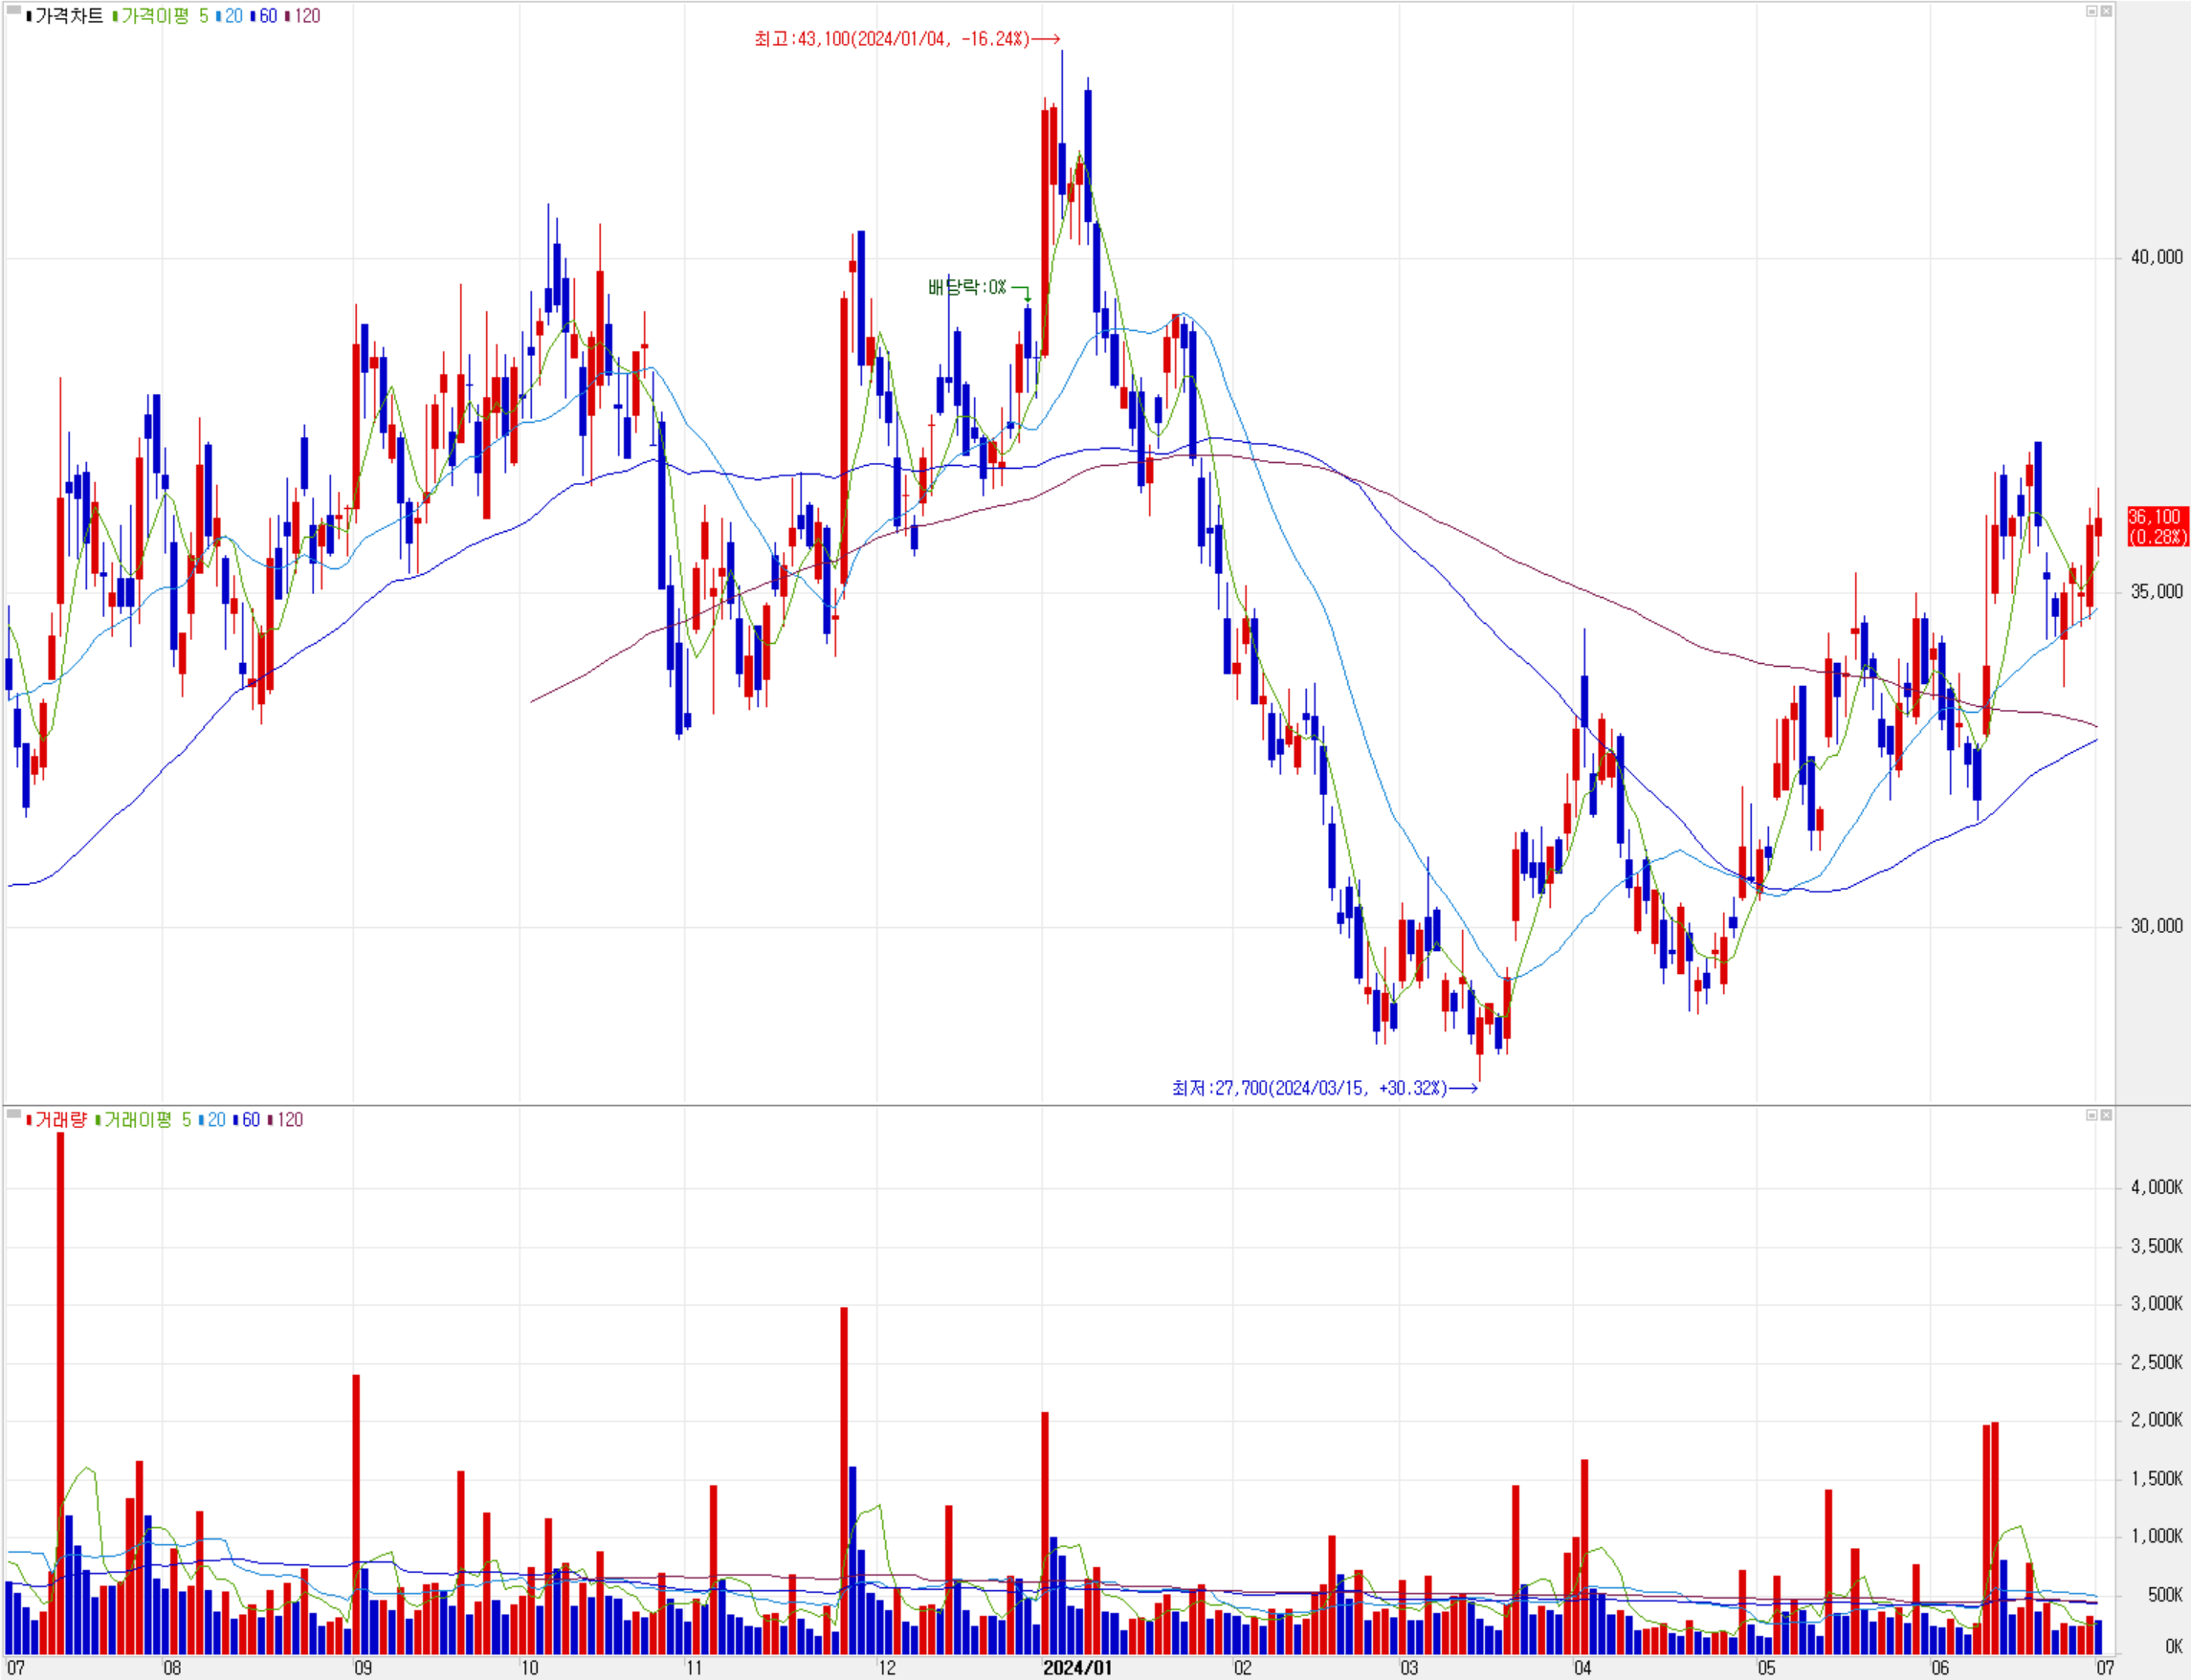Click the 최저 27,700 low price annotation
This screenshot has width=2191, height=1680.
[x=1309, y=1088]
